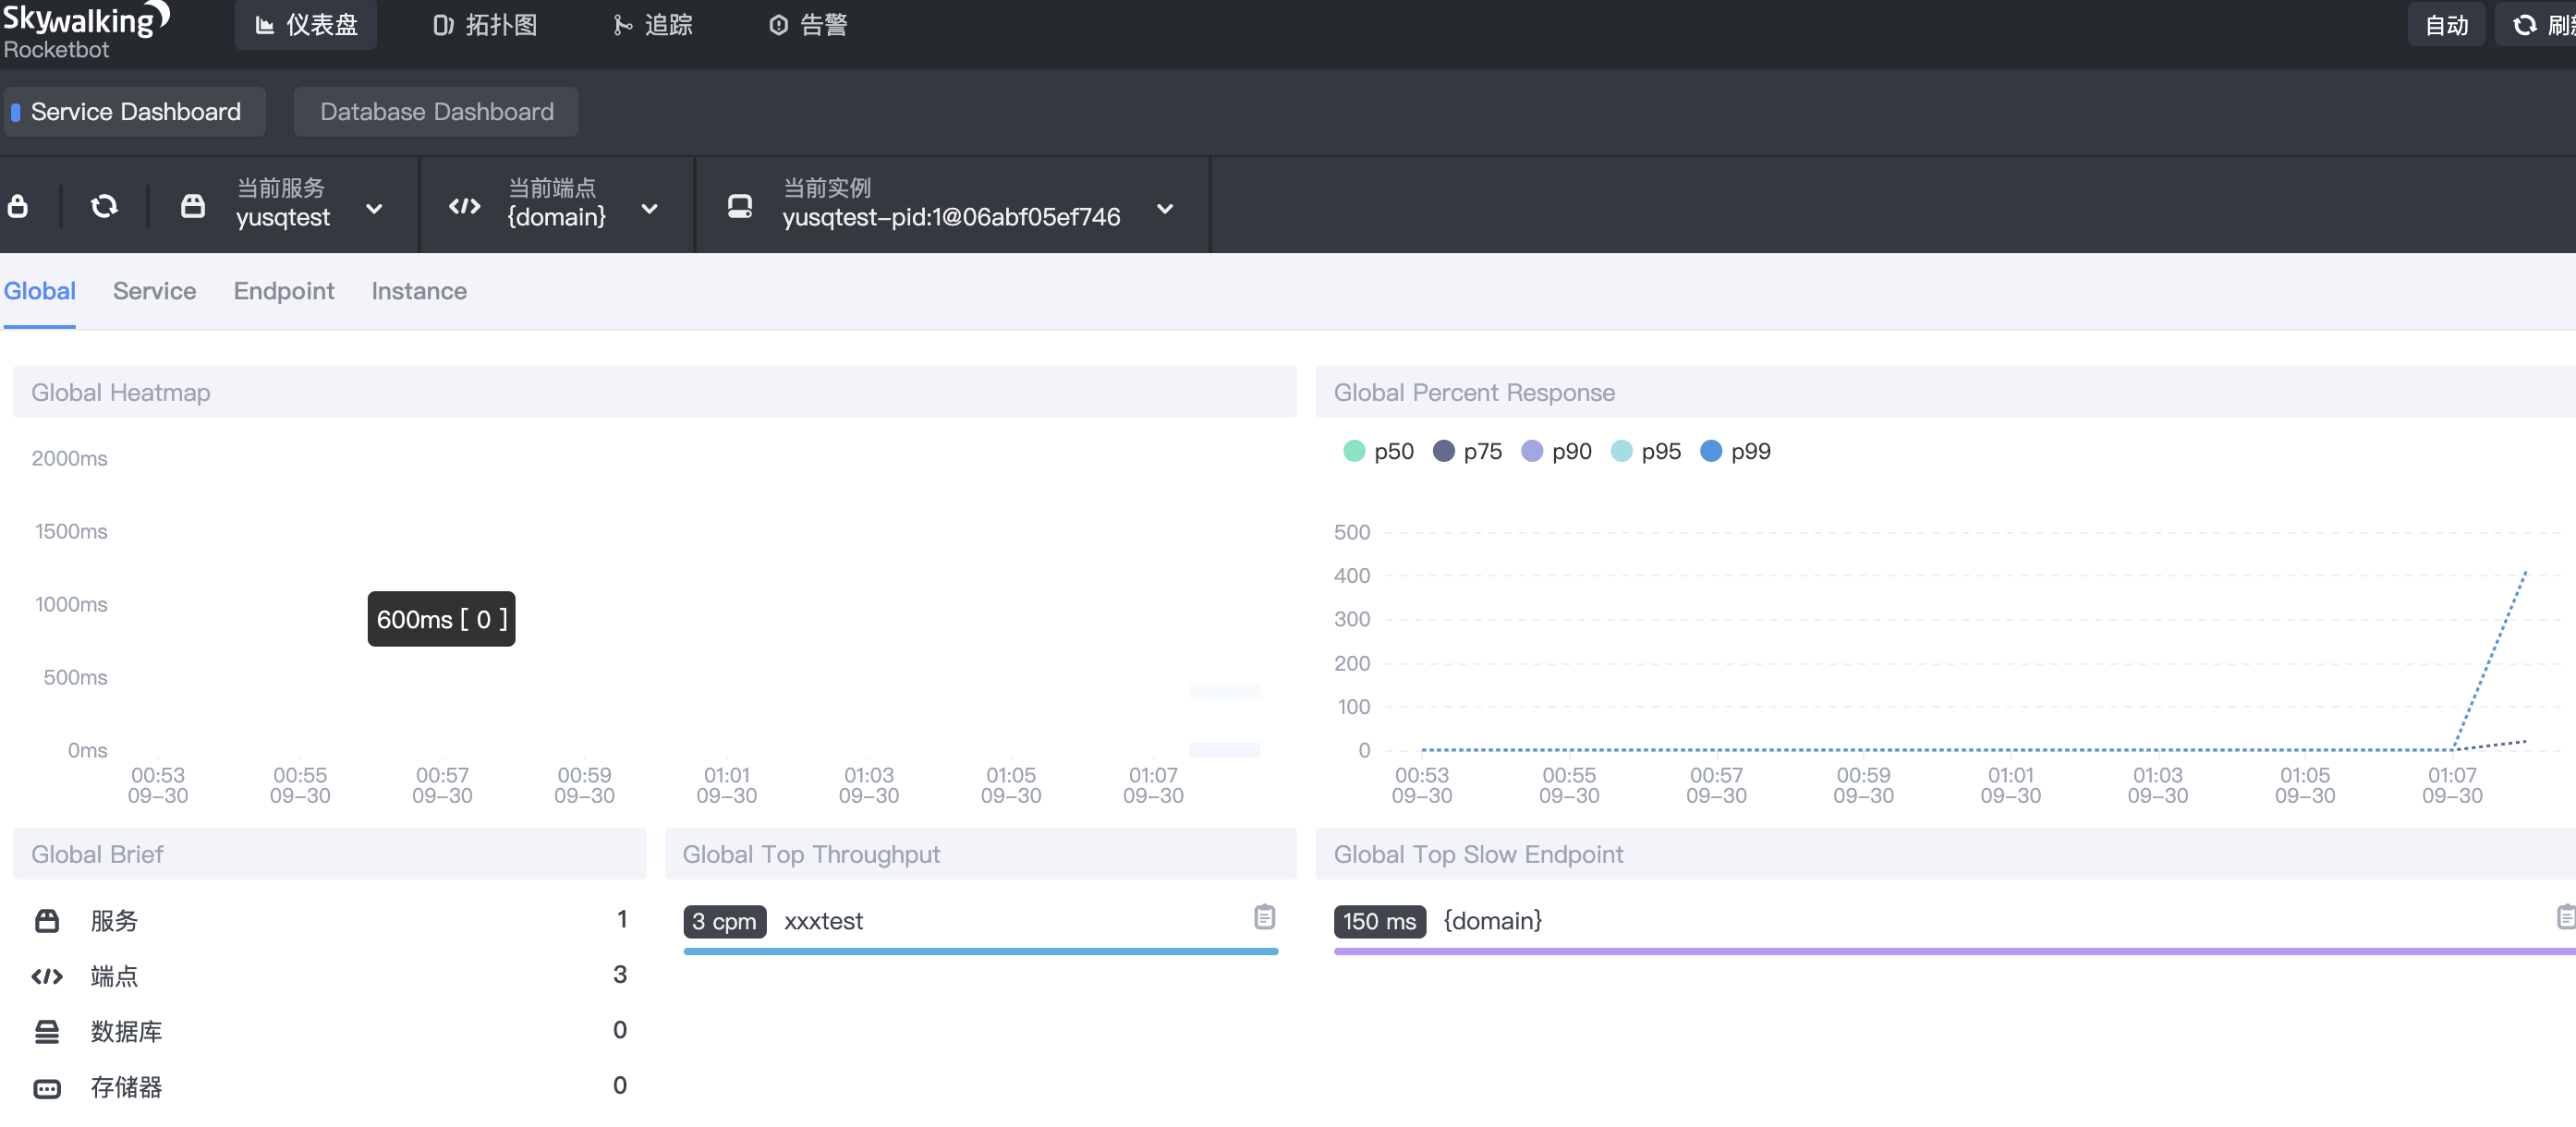Screen dimensions: 2576x1127
Task: Copy the xxxtest throughput entry via clipboard icon
Action: pyautogui.click(x=1264, y=917)
